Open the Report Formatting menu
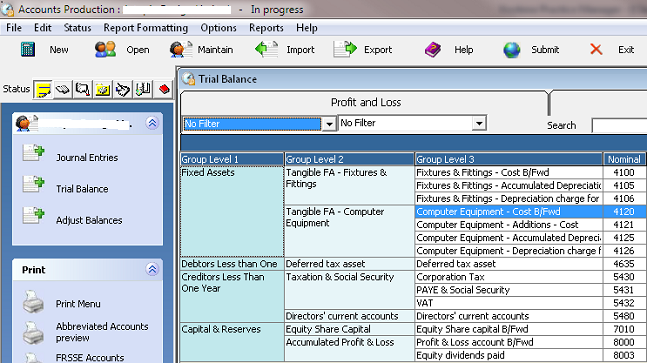 pos(146,28)
